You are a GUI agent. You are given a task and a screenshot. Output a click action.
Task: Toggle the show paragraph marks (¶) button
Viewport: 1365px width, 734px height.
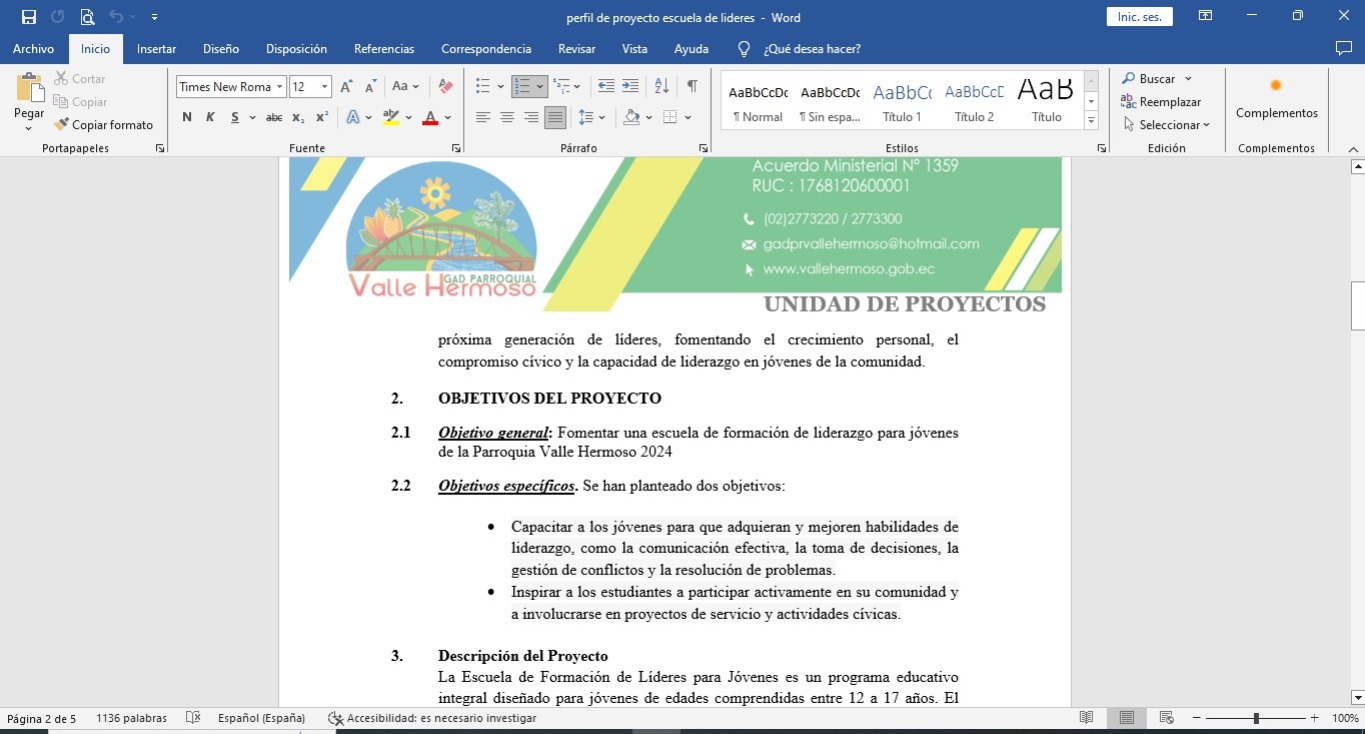691,86
